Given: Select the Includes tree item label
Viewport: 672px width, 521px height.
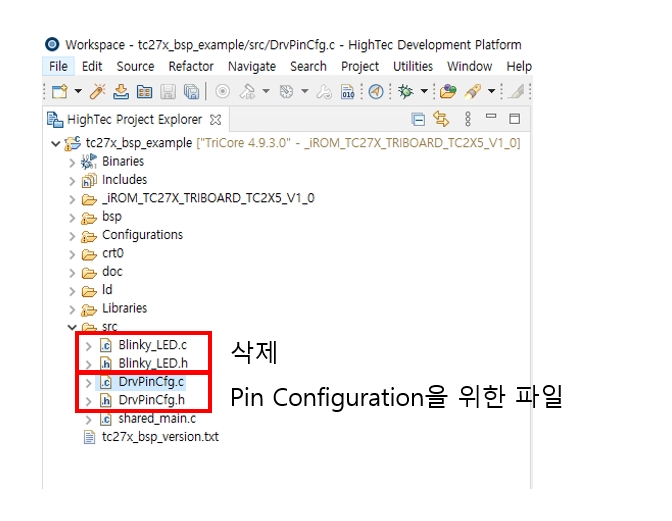Looking at the screenshot, I should pyautogui.click(x=124, y=180).
